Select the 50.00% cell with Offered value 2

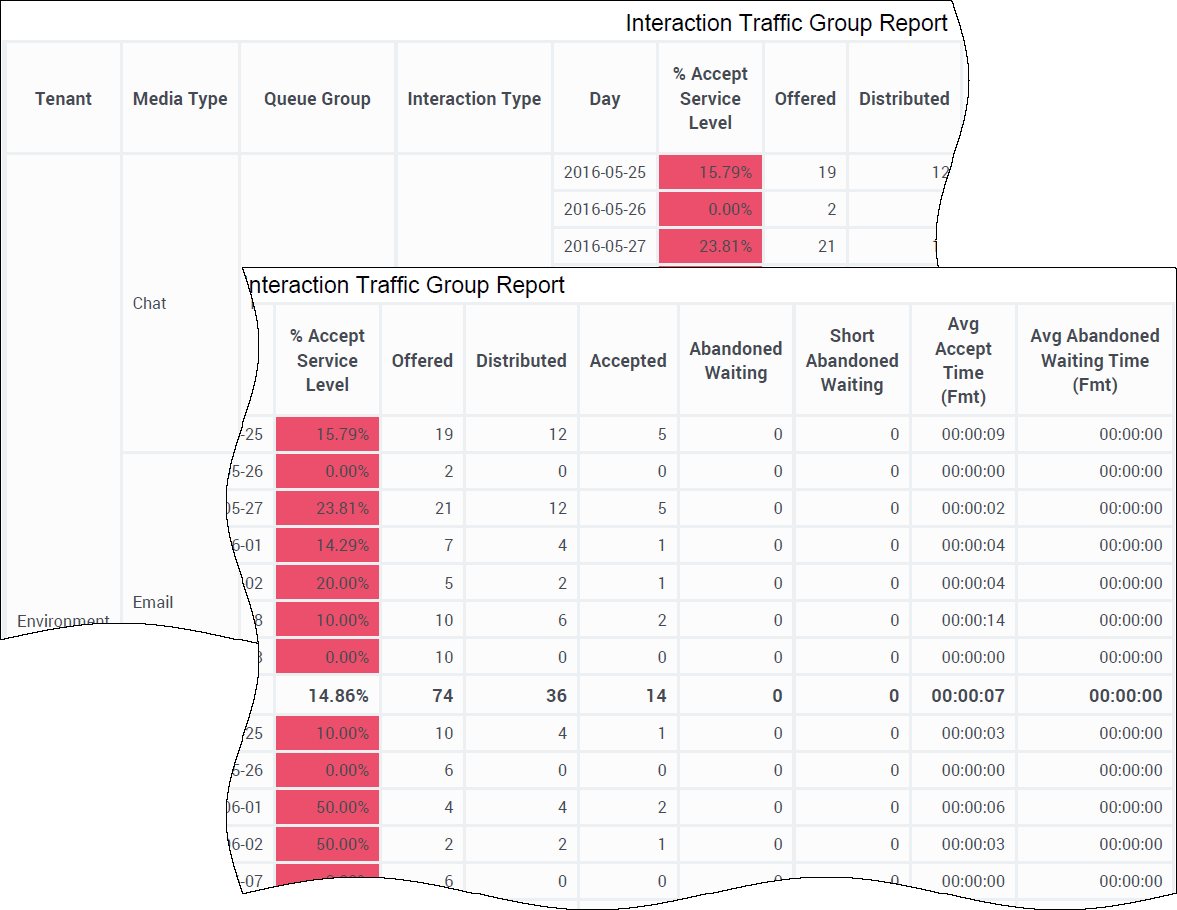click(327, 844)
